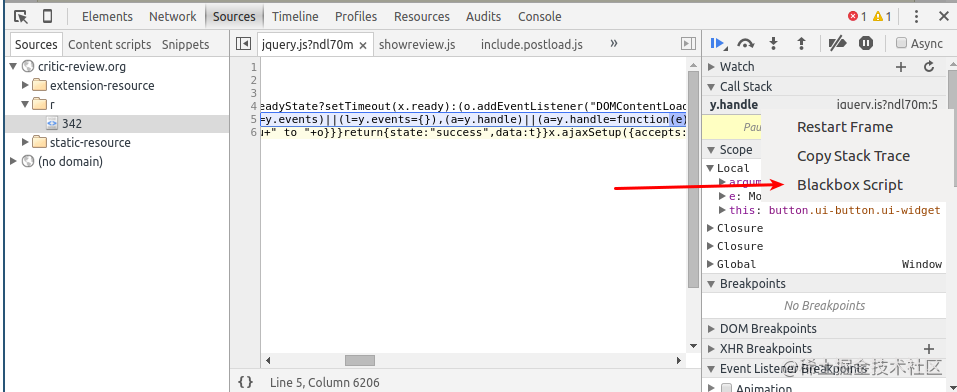The height and width of the screenshot is (392, 957).
Task: Select the y.handle call stack frame
Action: 823,105
